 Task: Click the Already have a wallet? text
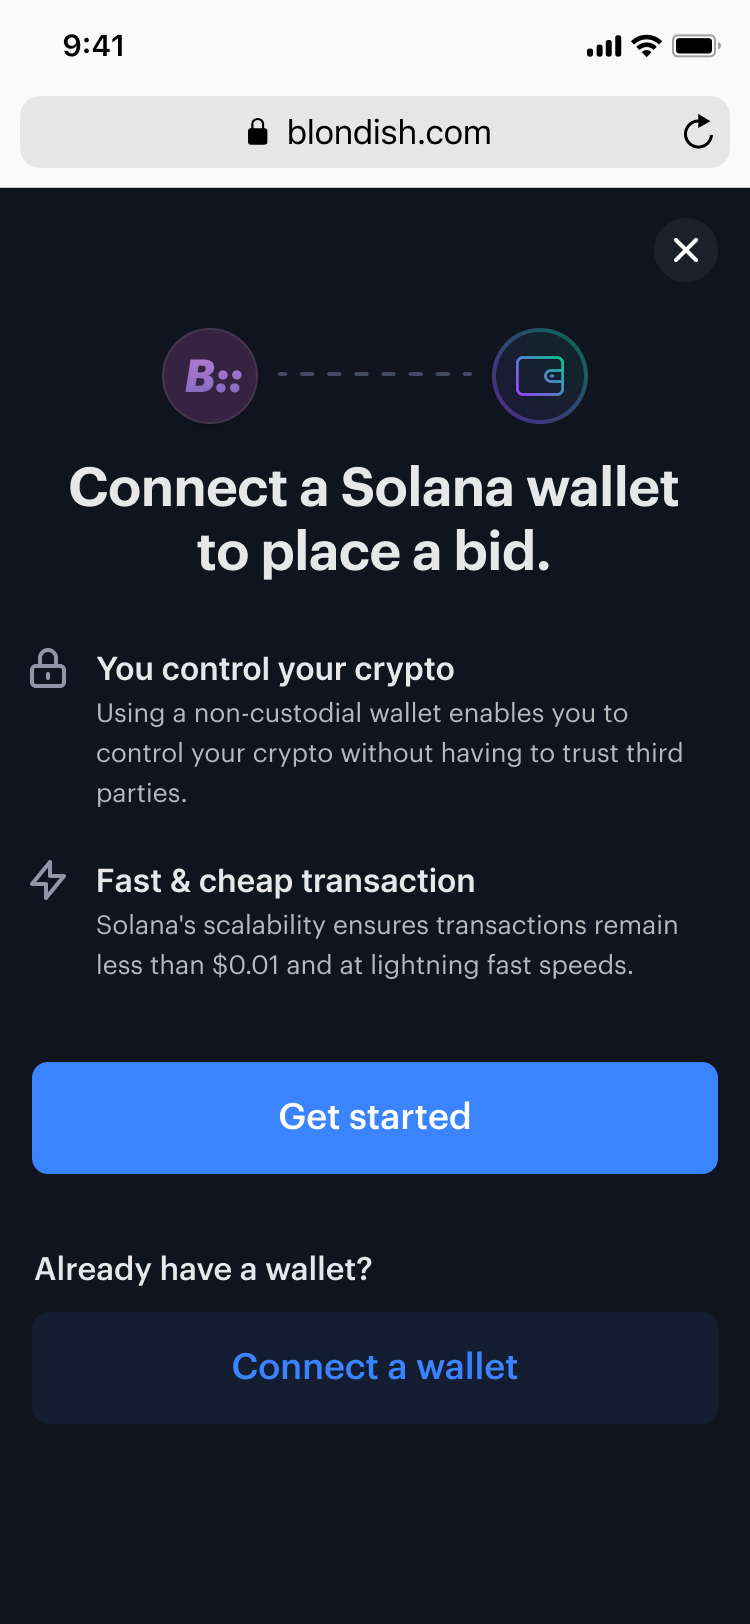(x=204, y=1269)
